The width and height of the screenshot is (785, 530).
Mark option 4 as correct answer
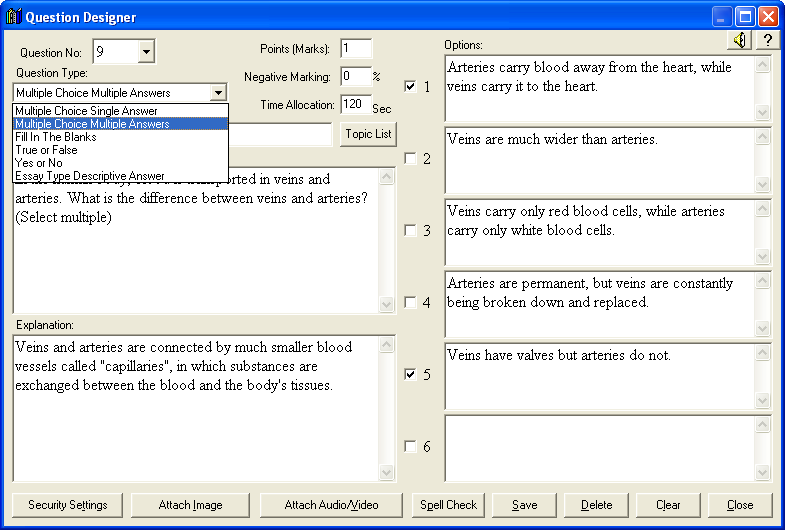tap(410, 302)
